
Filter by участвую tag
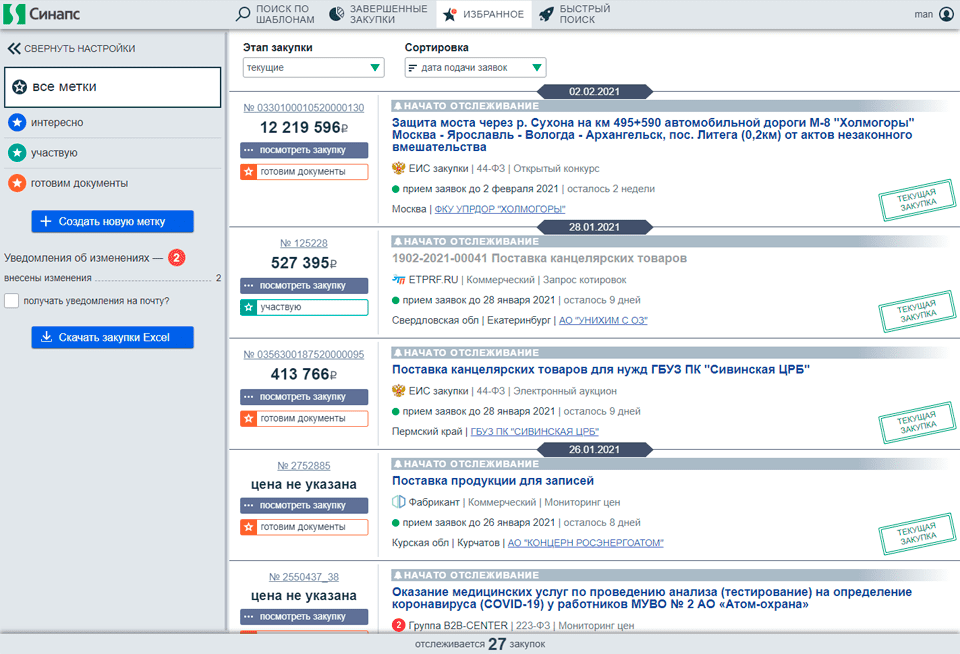point(113,152)
